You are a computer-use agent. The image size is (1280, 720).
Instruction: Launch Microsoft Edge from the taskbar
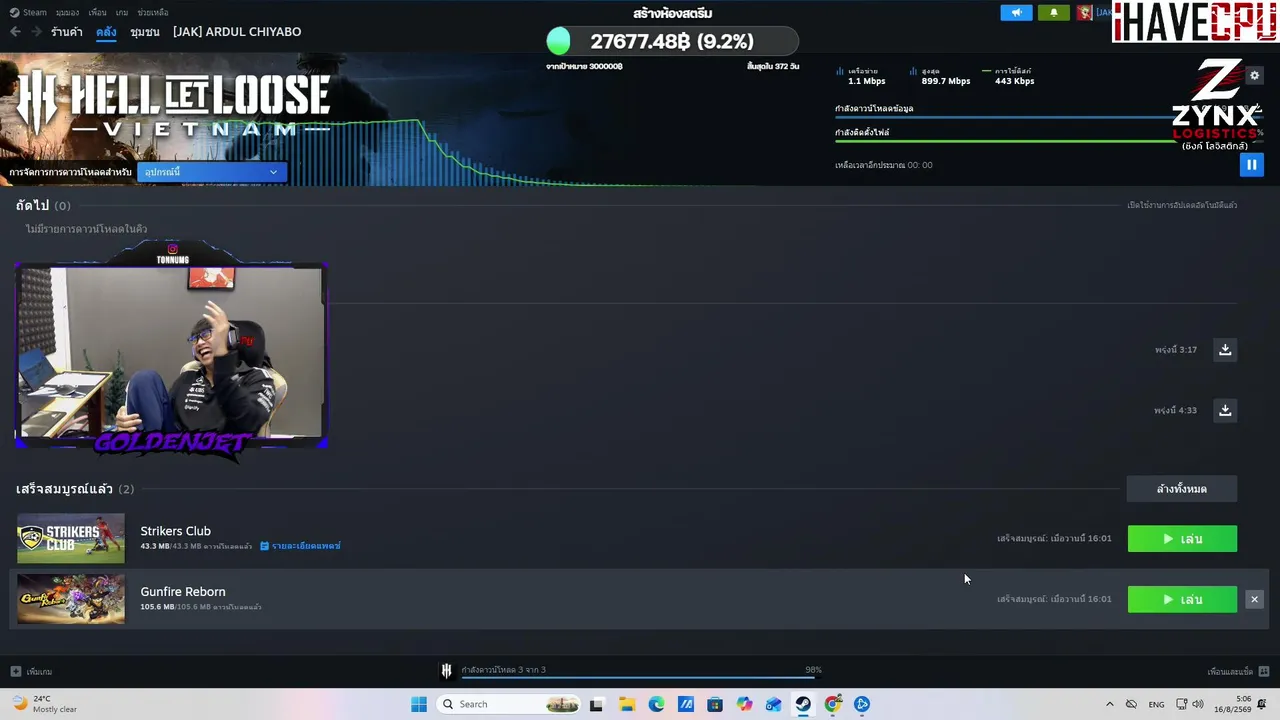click(x=656, y=704)
